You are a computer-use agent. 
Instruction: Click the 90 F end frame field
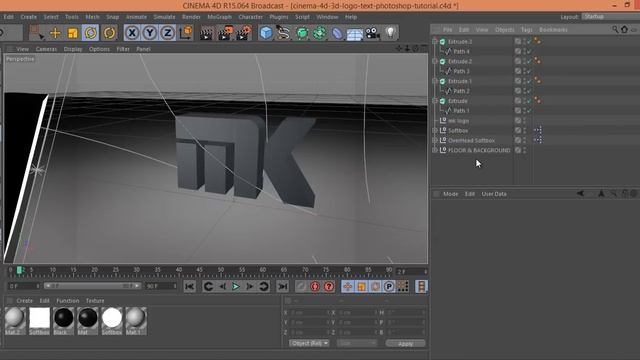click(161, 287)
